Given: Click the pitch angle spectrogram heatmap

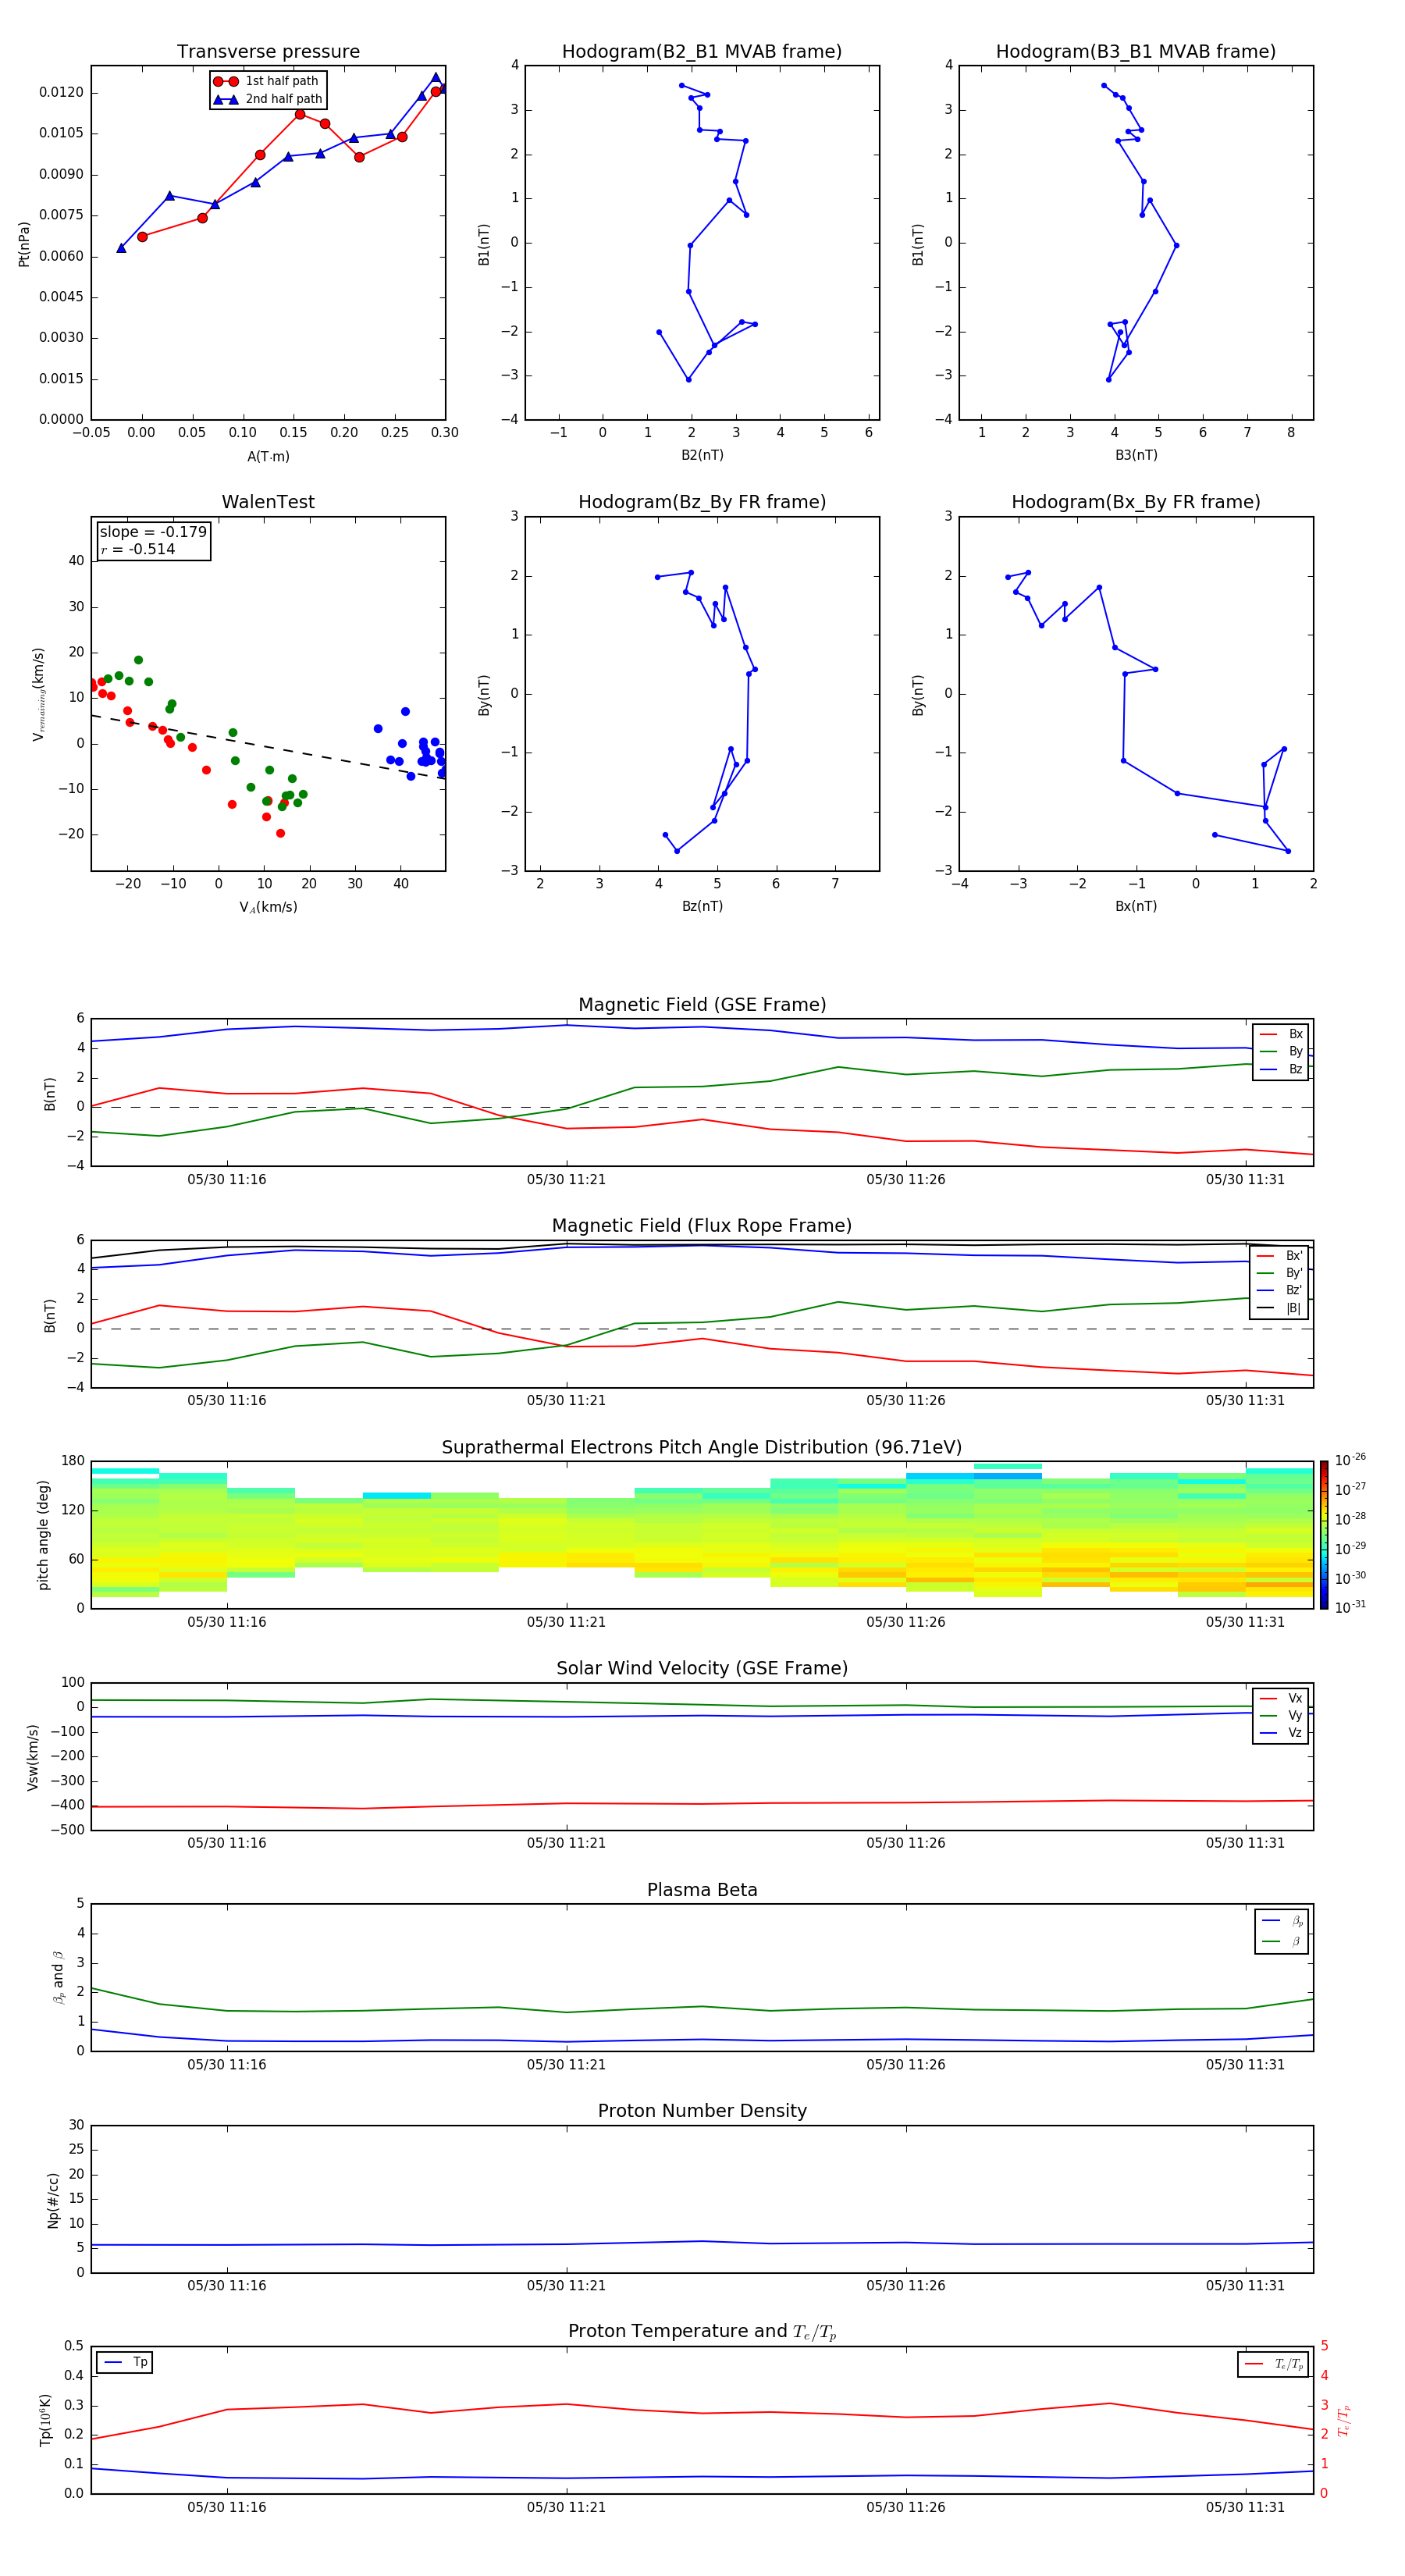Looking at the screenshot, I should tap(702, 1535).
